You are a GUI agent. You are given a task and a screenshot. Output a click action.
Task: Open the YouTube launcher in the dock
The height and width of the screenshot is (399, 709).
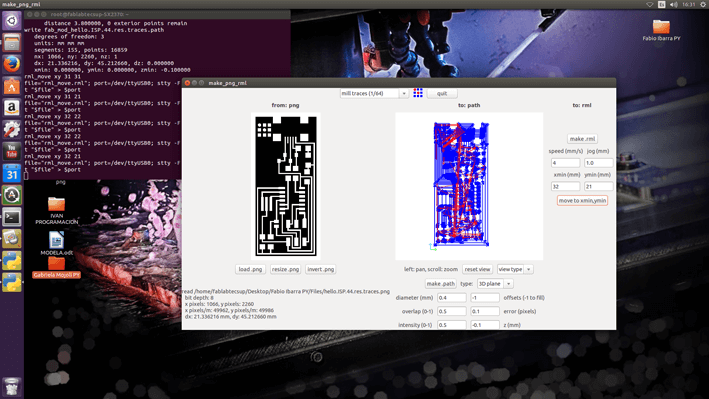pos(12,151)
